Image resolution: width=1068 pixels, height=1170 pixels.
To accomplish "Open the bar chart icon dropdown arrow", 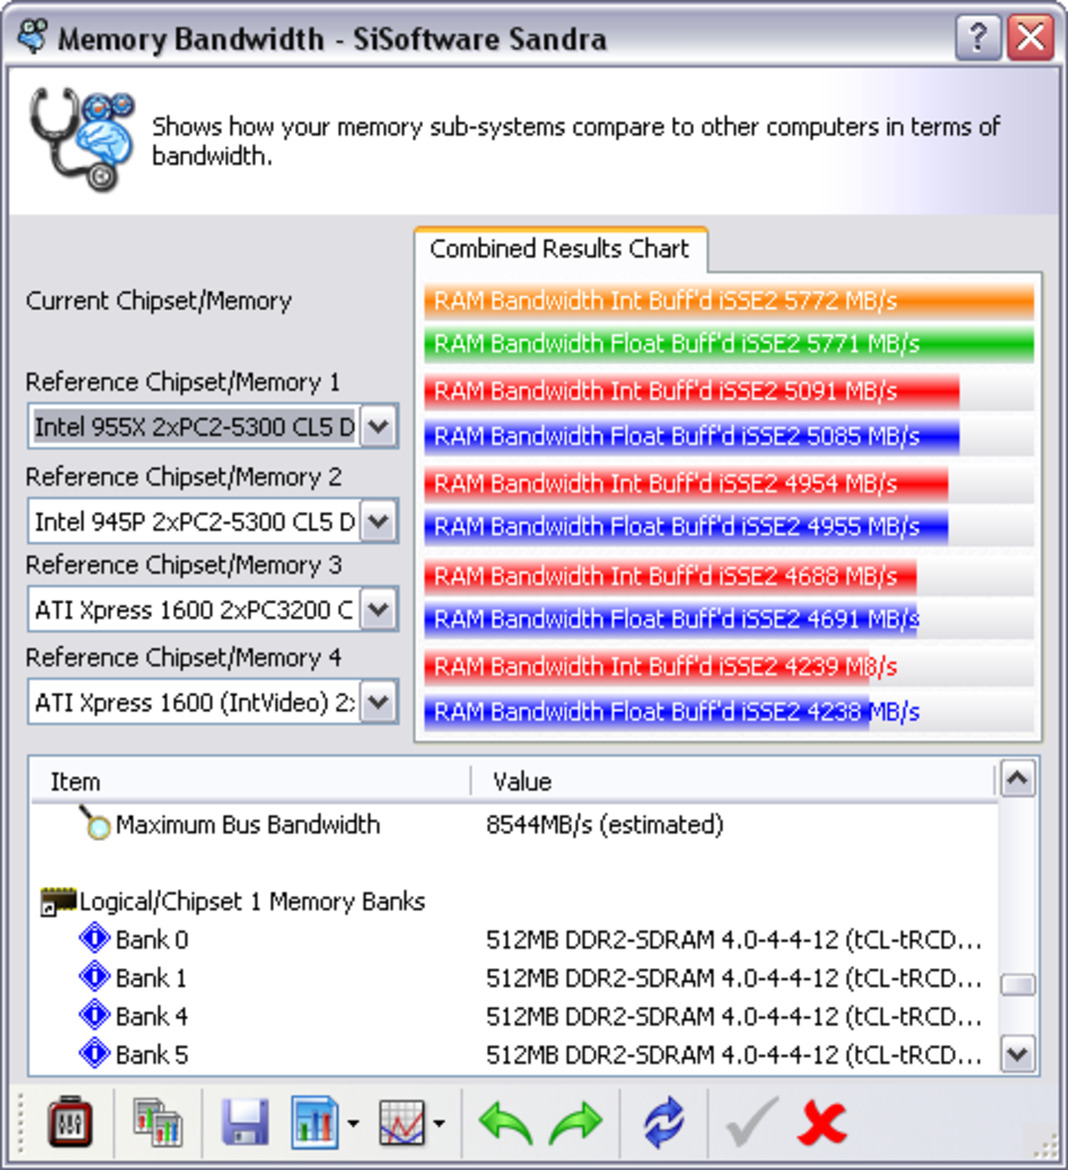I will [x=353, y=1123].
